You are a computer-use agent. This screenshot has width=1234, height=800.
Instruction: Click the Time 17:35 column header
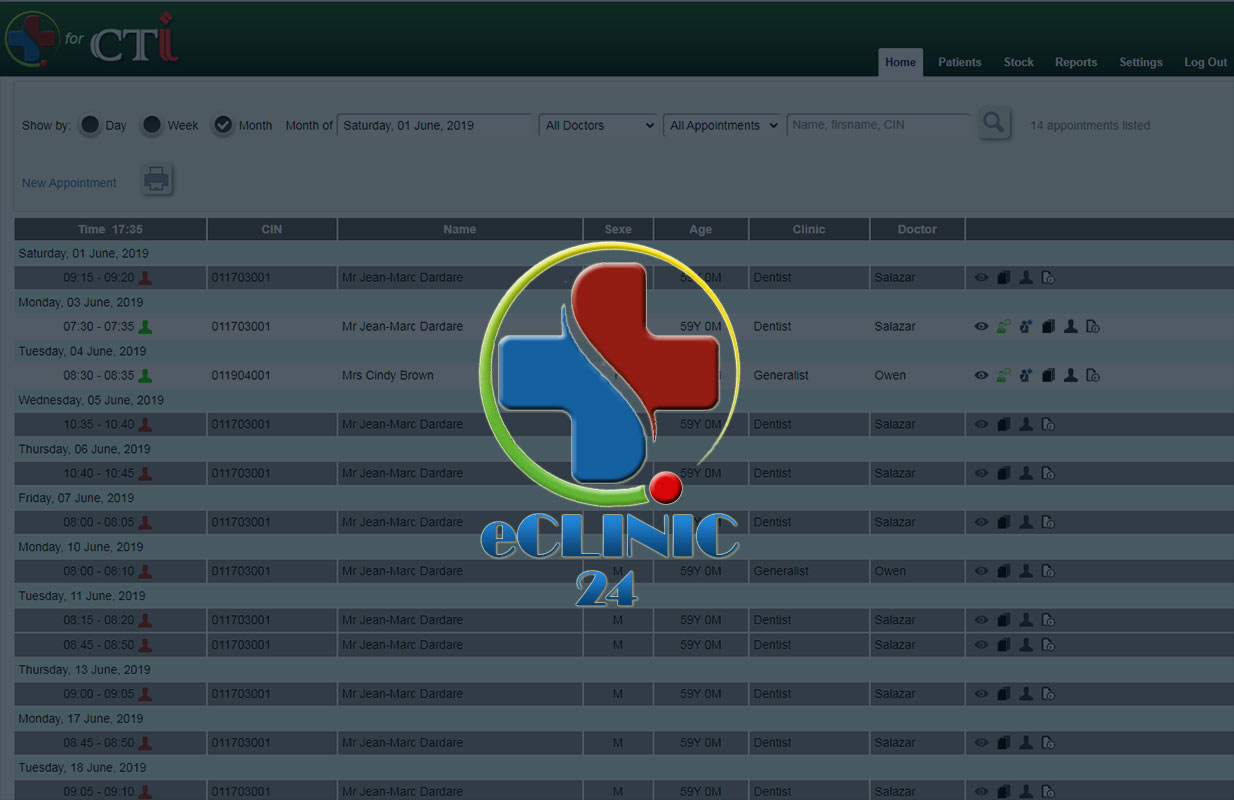tap(110, 229)
